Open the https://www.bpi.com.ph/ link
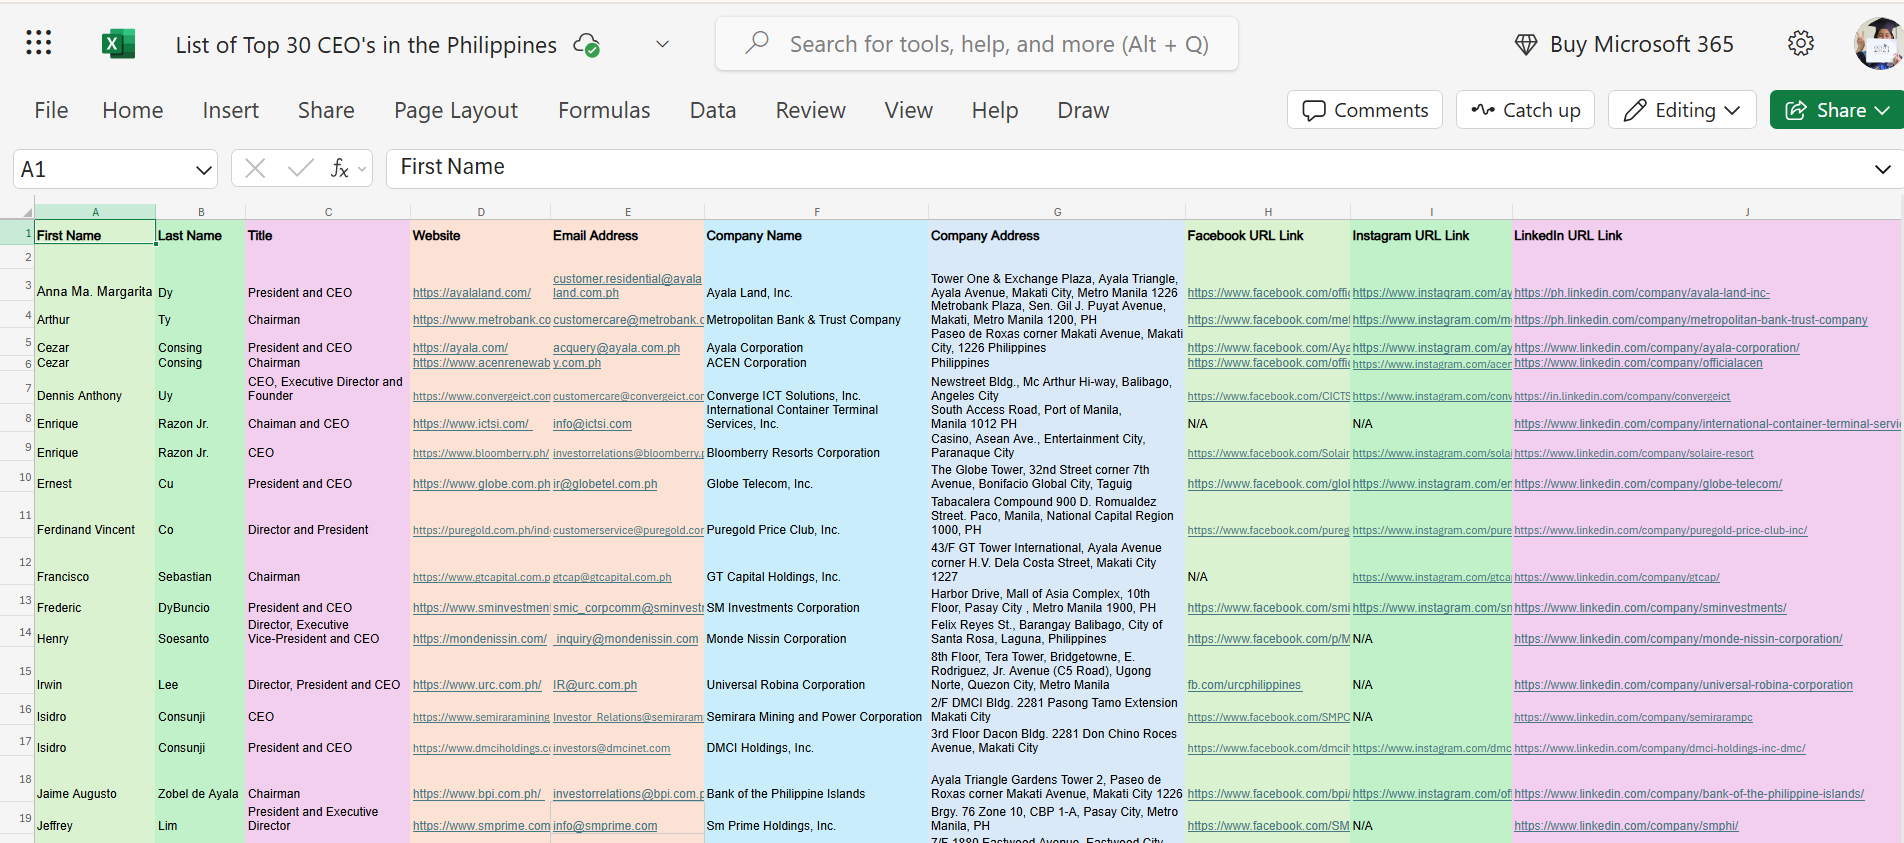This screenshot has width=1904, height=843. click(x=478, y=794)
